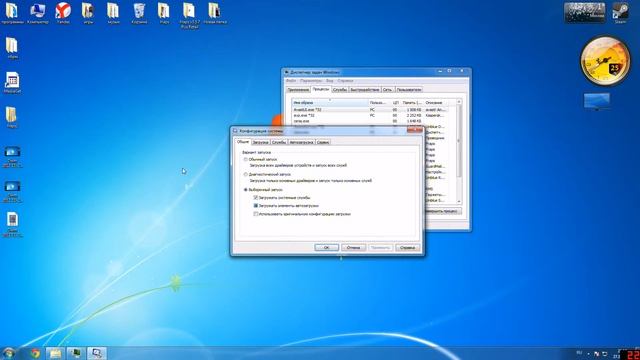Screen dimensions: 640x360
Task: Launch the Yandex browser desktop shortcut
Action: [x=63, y=13]
